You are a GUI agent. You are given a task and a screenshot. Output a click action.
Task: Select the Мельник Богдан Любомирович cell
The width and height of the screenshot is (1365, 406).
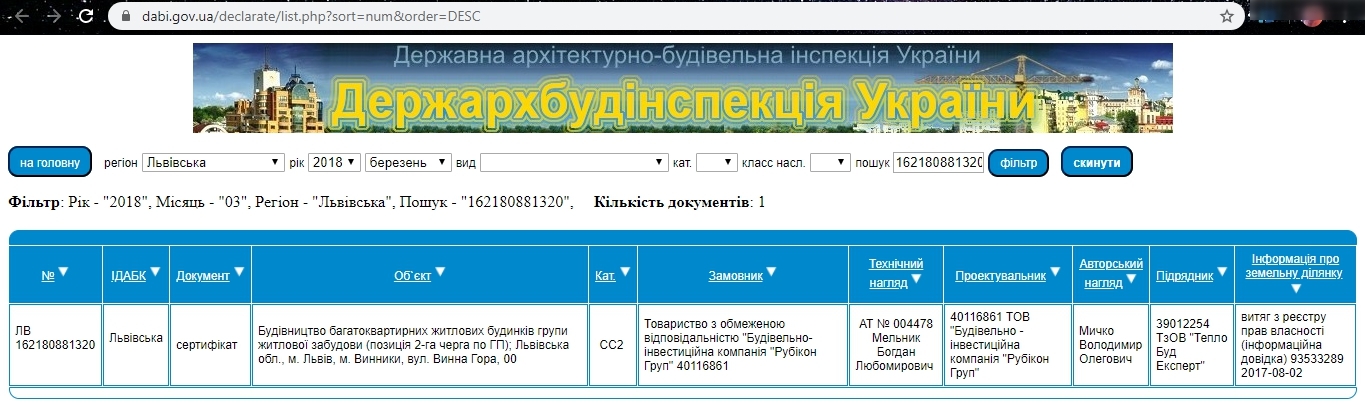pyautogui.click(x=896, y=345)
